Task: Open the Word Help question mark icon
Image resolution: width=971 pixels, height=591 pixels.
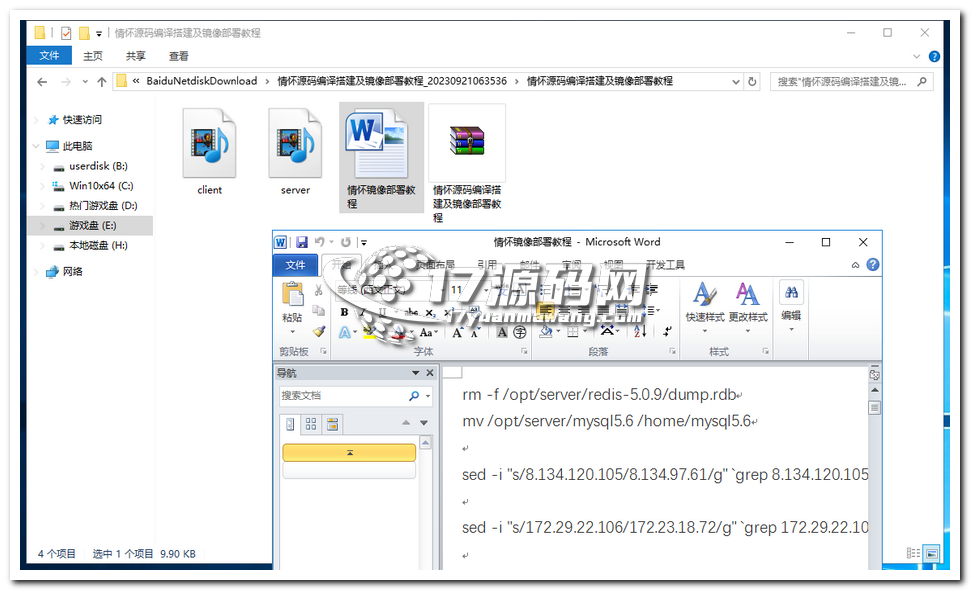Action: [873, 265]
